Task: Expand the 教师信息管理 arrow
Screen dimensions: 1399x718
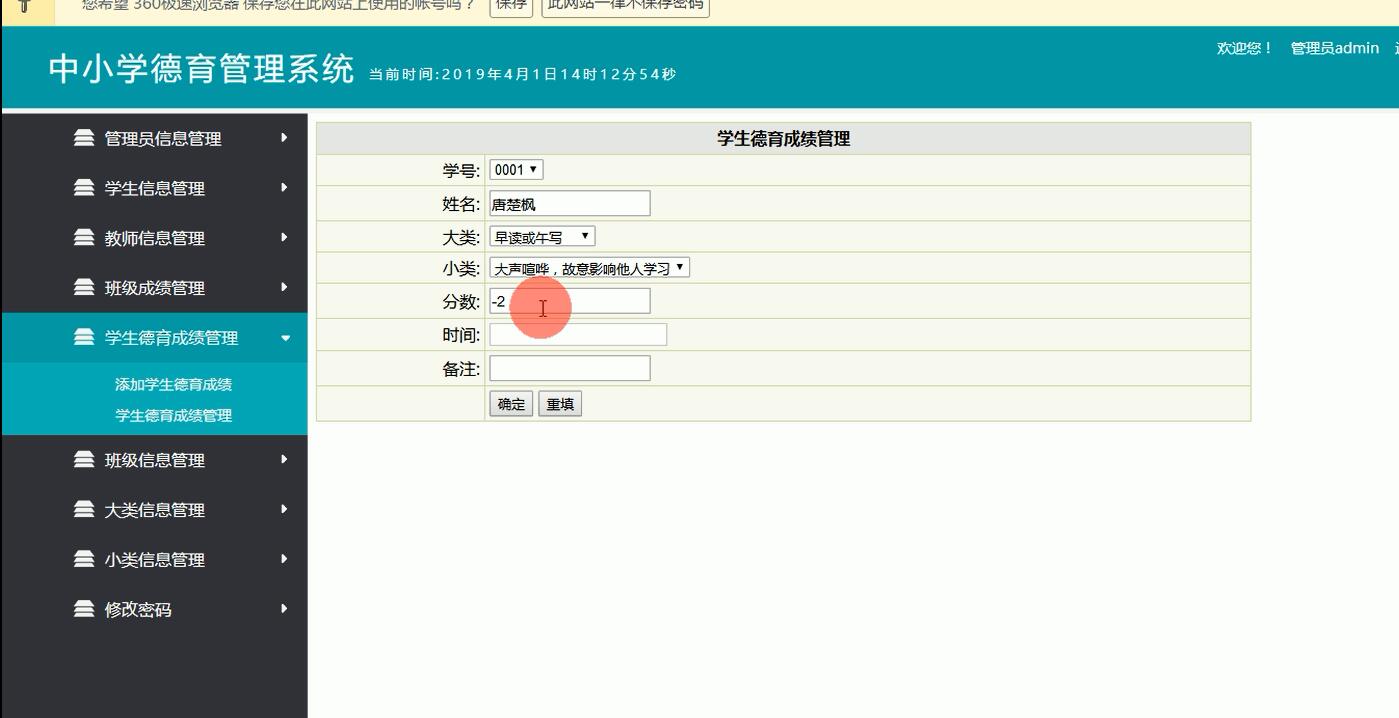Action: pos(285,238)
